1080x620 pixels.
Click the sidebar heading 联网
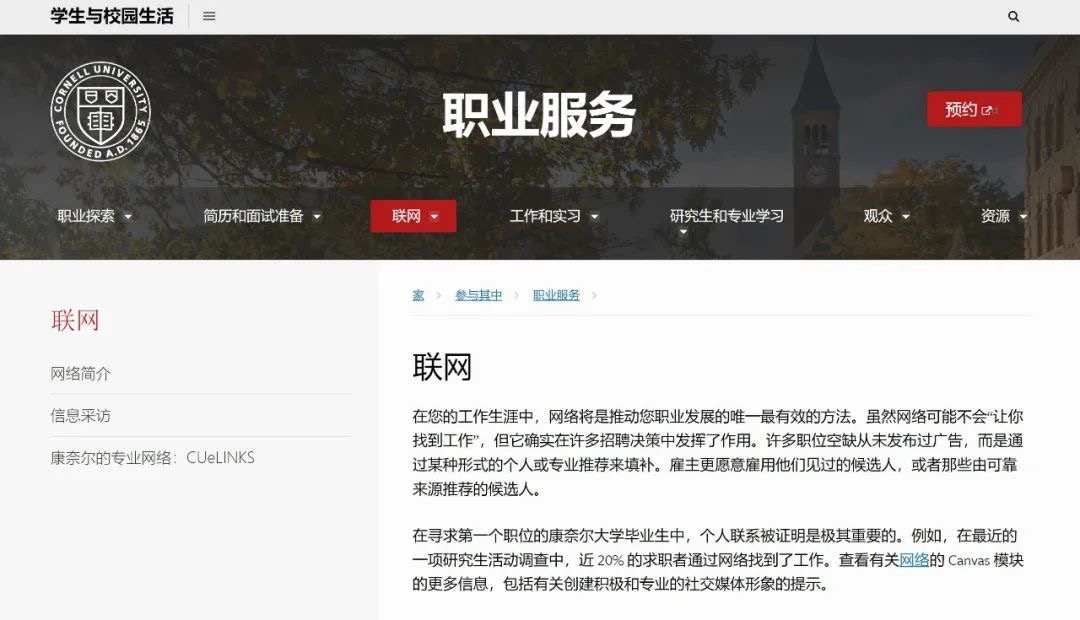pos(75,320)
